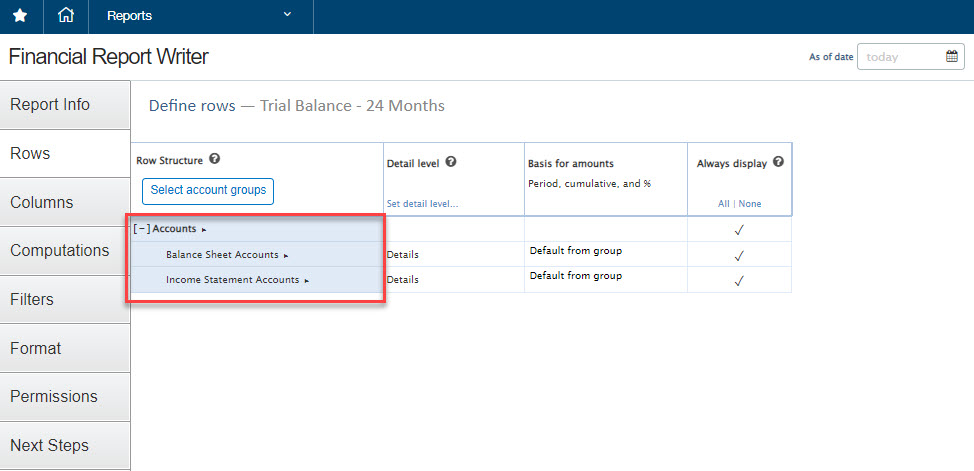Click help icon next to Always display

[x=778, y=162]
